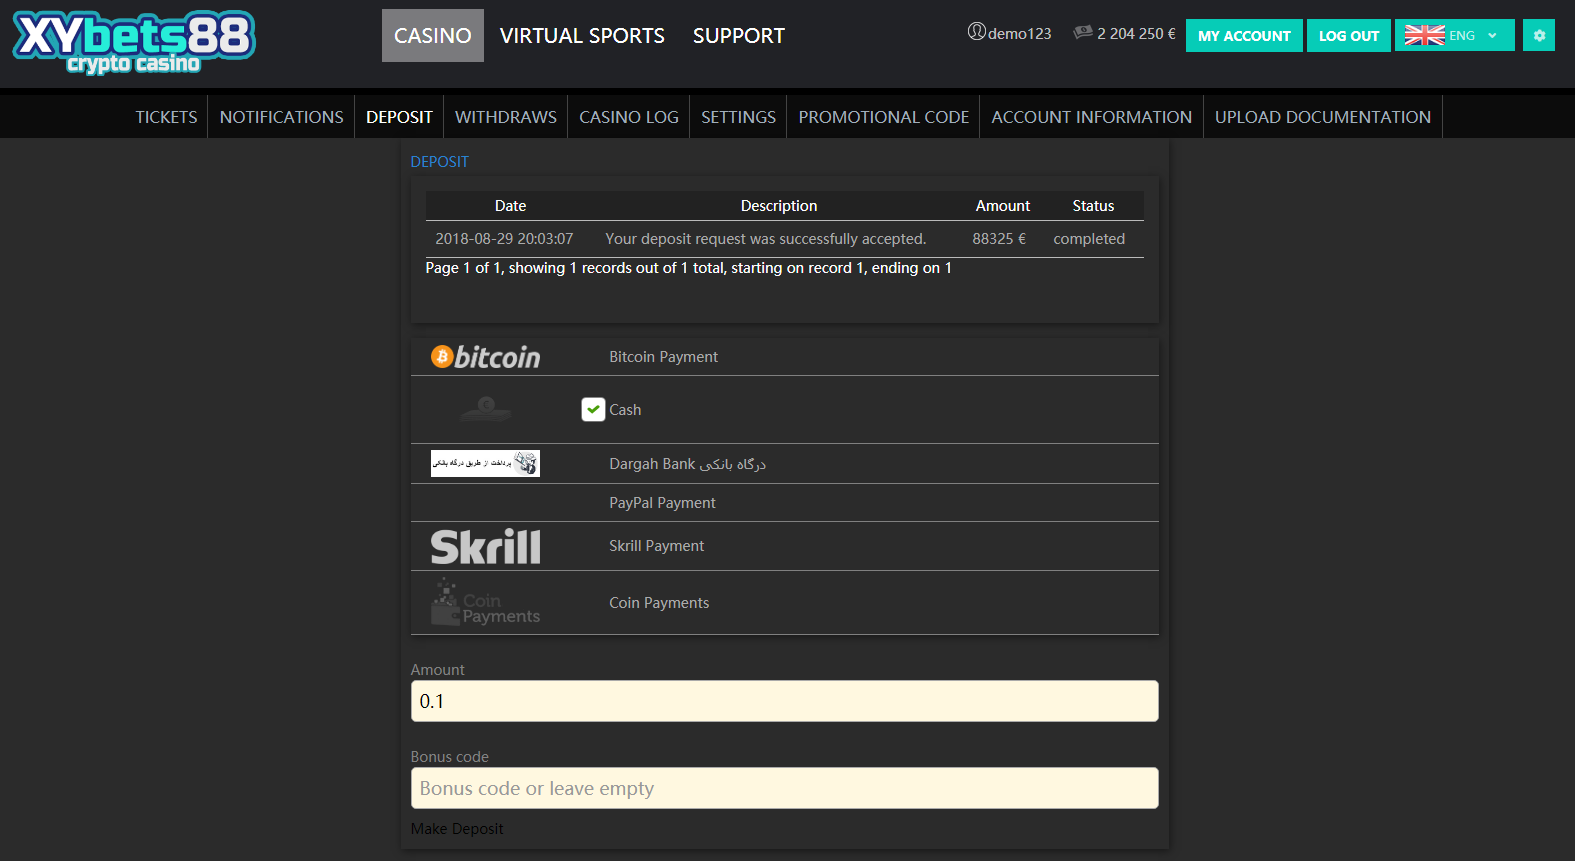Click the XYbets88 crypto casino logo
The image size is (1575, 861).
[x=134, y=43]
